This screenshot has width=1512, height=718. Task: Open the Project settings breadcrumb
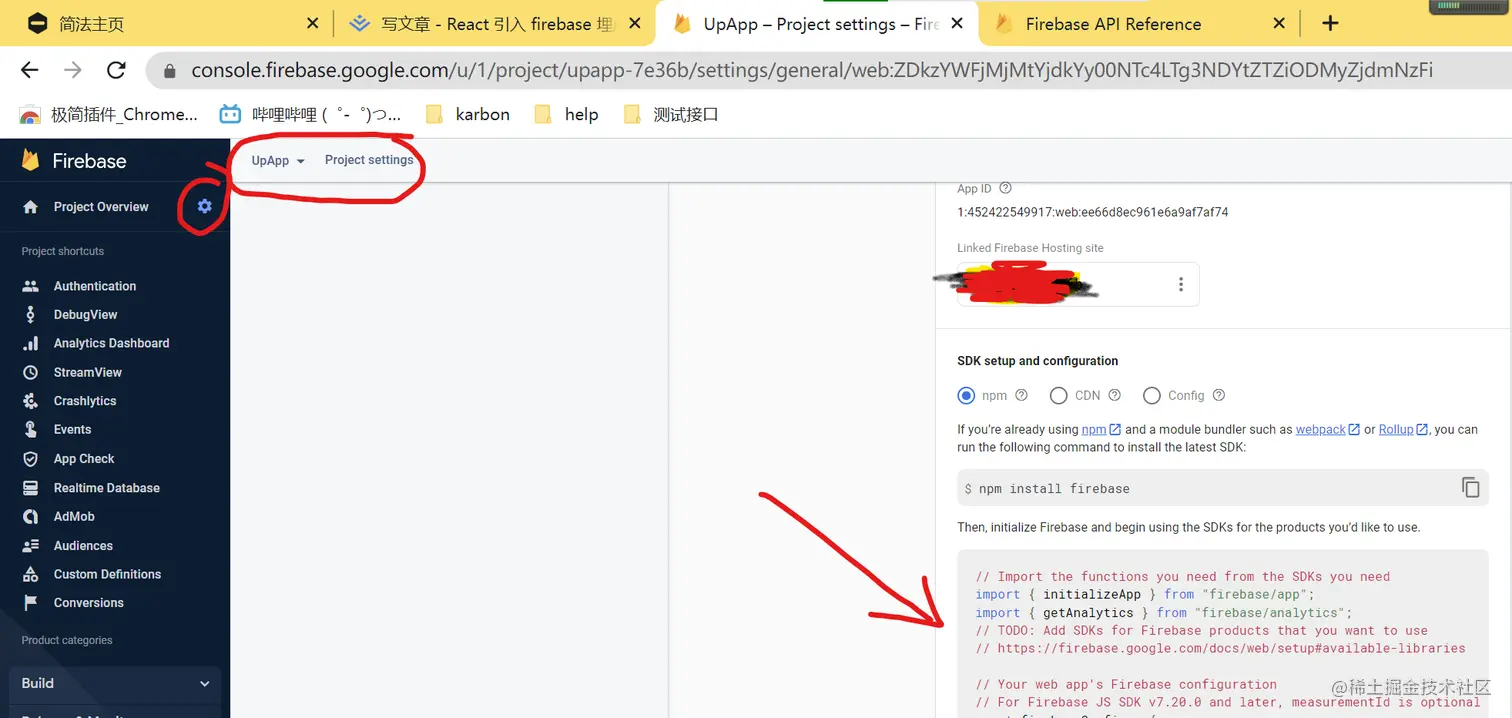pyautogui.click(x=369, y=160)
